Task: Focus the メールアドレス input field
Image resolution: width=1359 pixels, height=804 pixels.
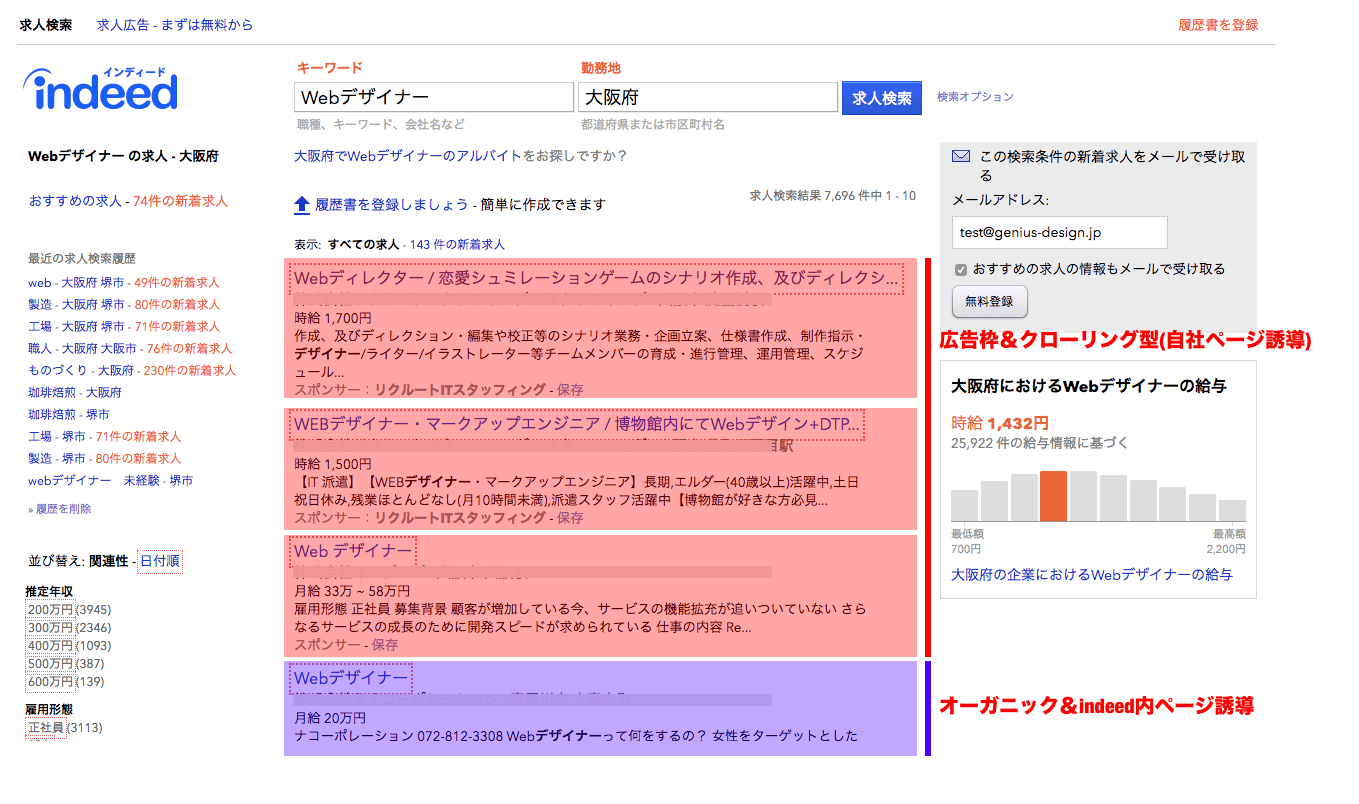Action: 1059,232
